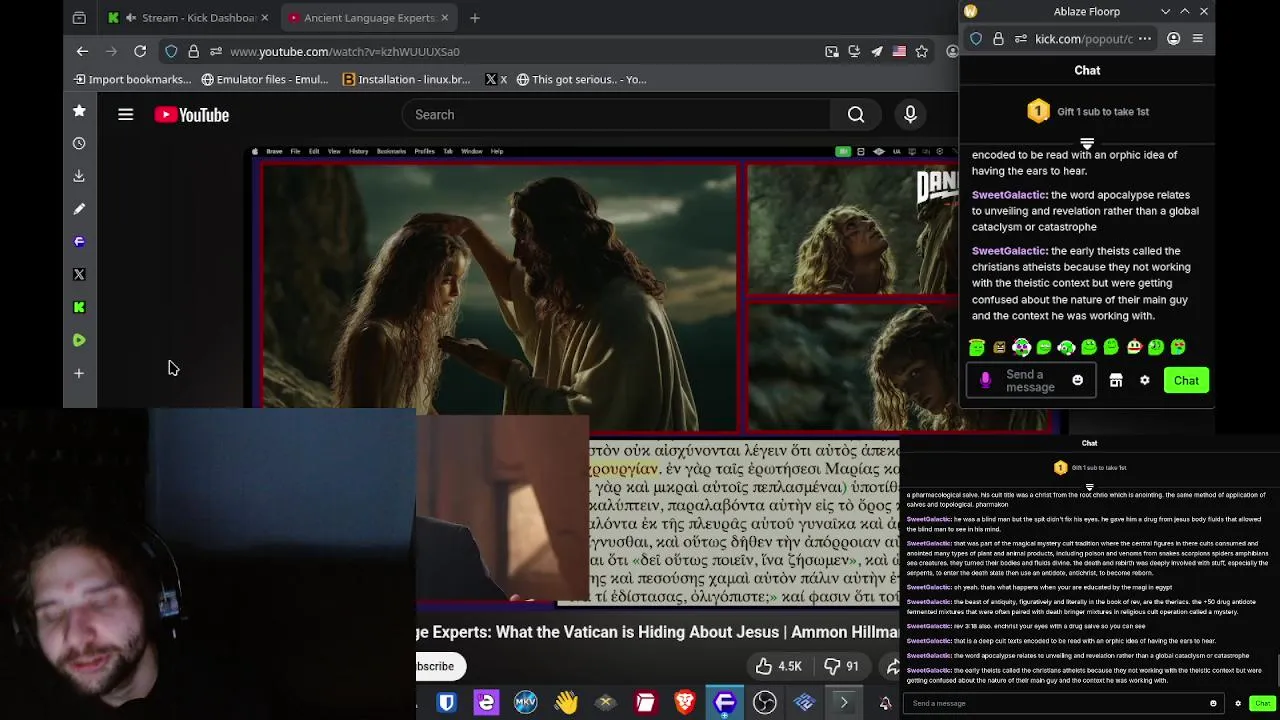Open the notes pencil panel in sidebar

pyautogui.click(x=79, y=209)
